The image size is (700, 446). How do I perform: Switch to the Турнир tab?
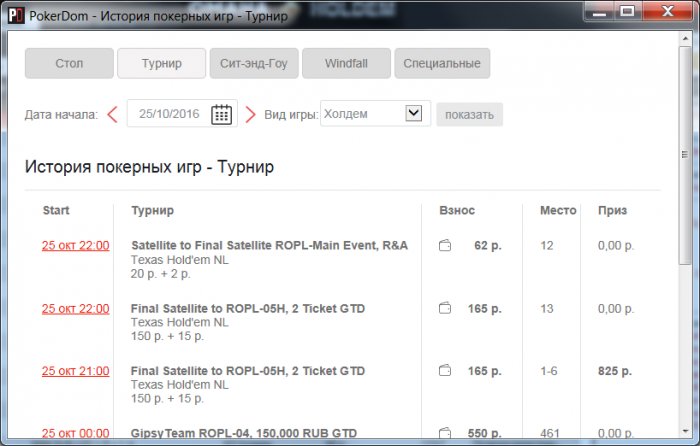point(162,63)
